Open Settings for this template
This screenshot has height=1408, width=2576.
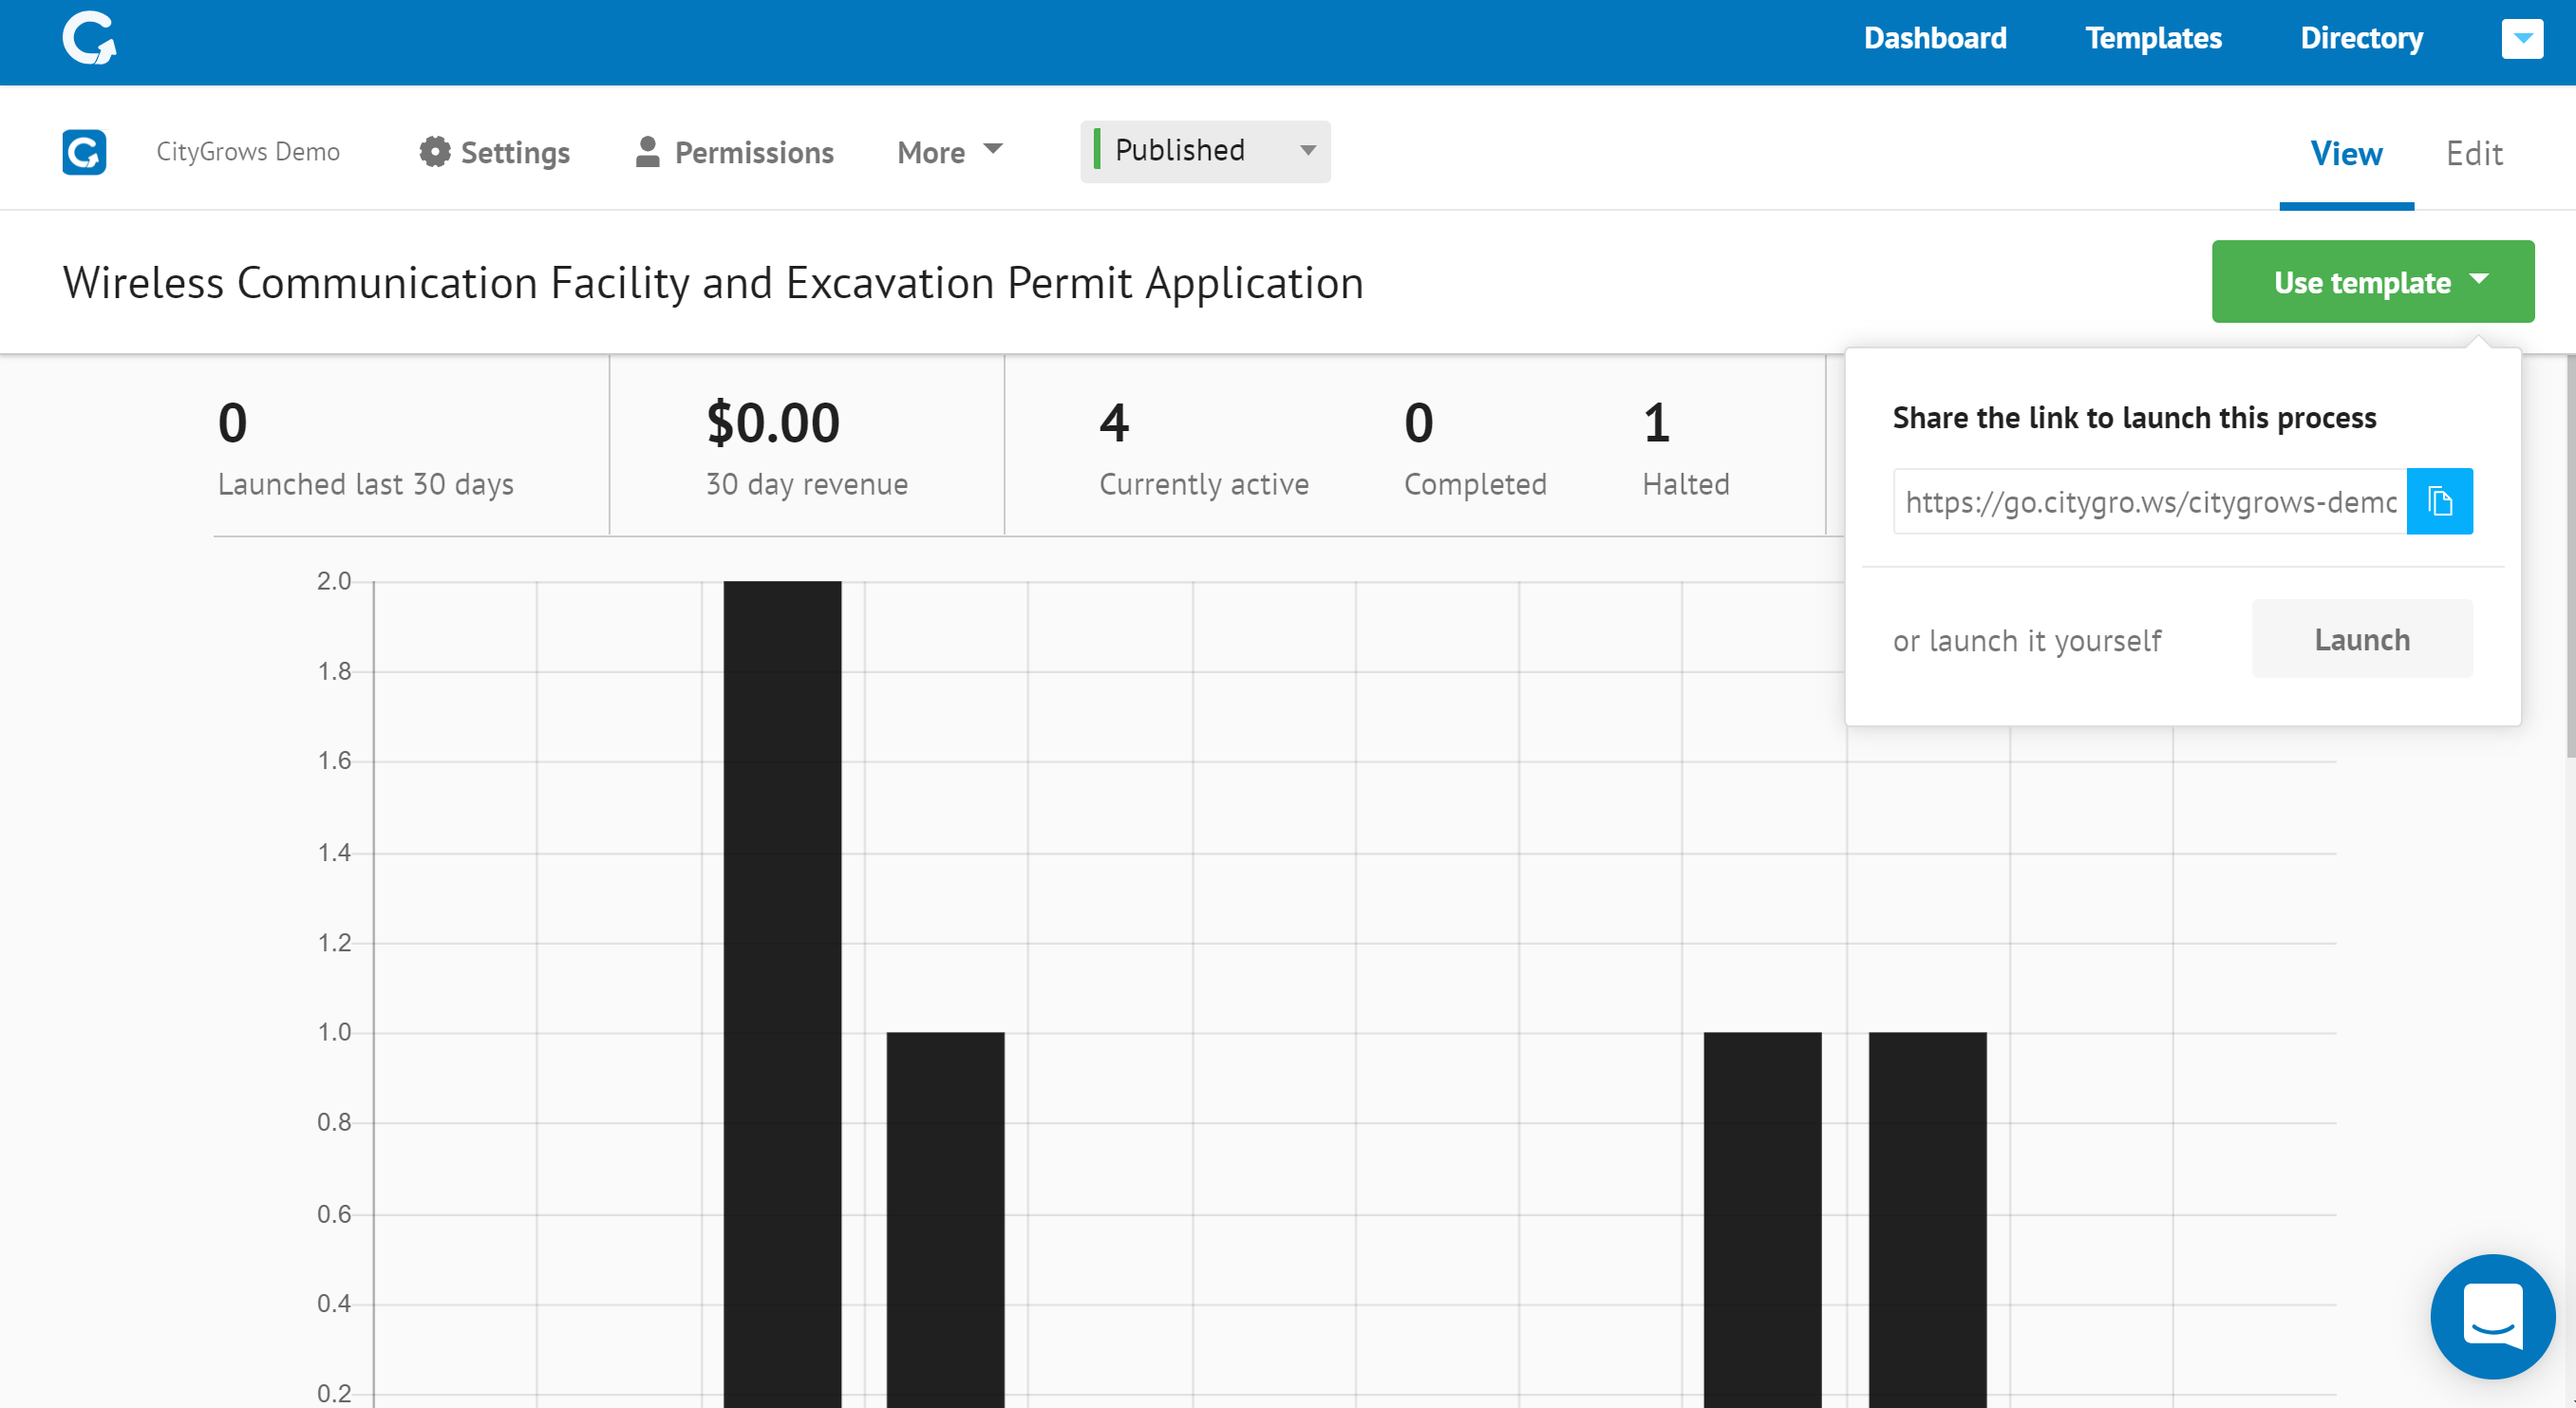pos(494,152)
